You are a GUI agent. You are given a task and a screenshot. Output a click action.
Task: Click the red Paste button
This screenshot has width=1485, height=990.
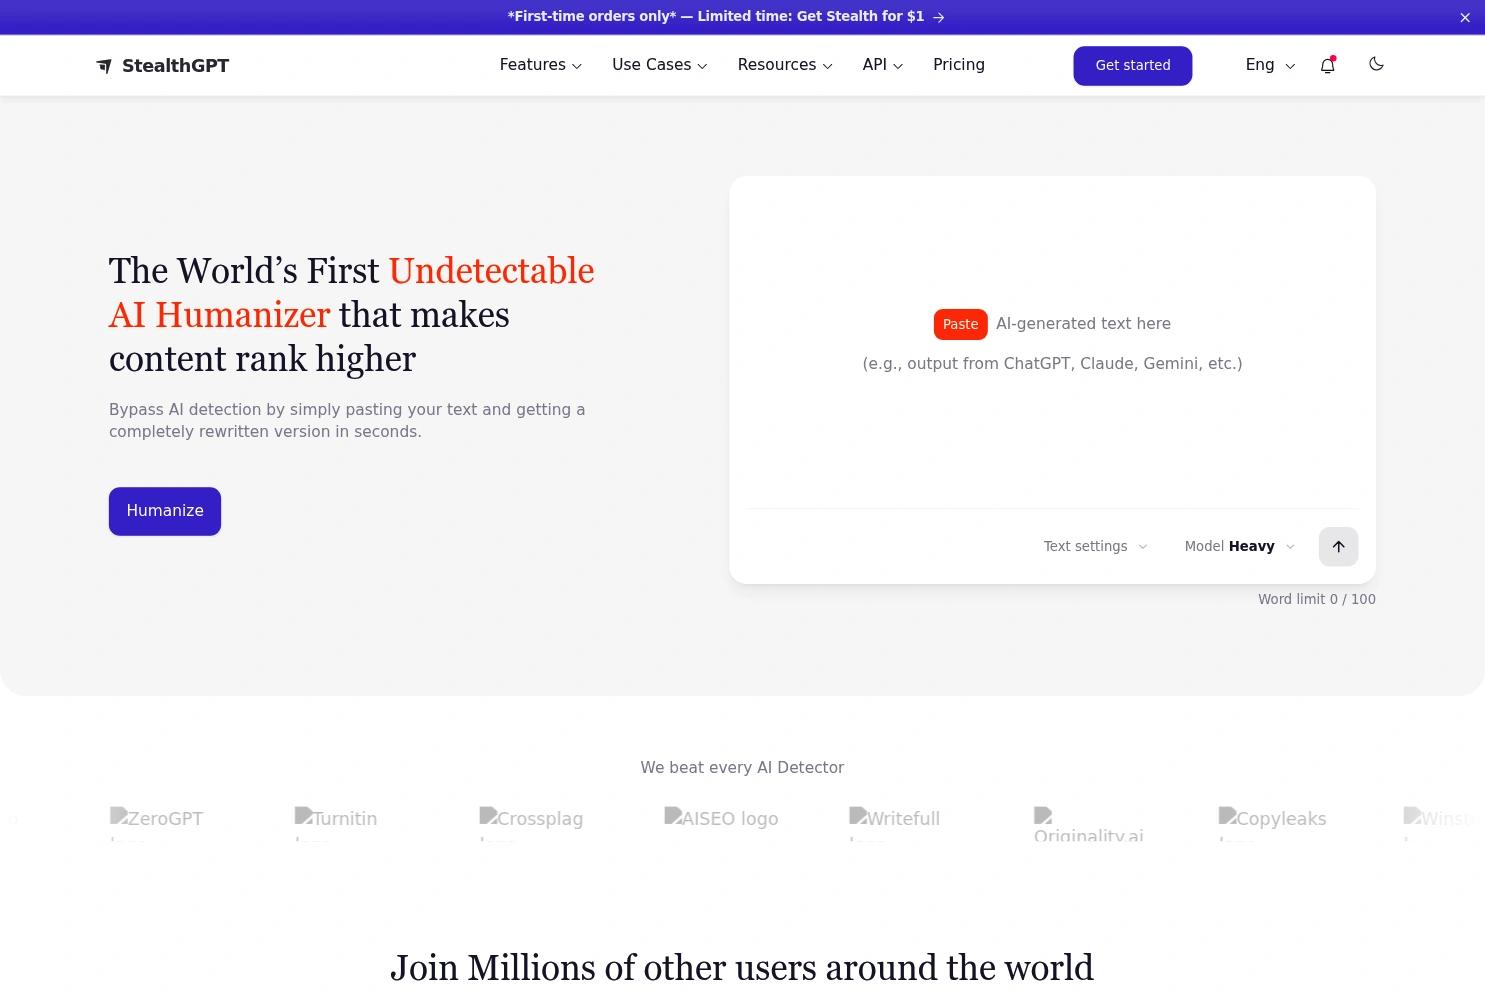pyautogui.click(x=960, y=324)
